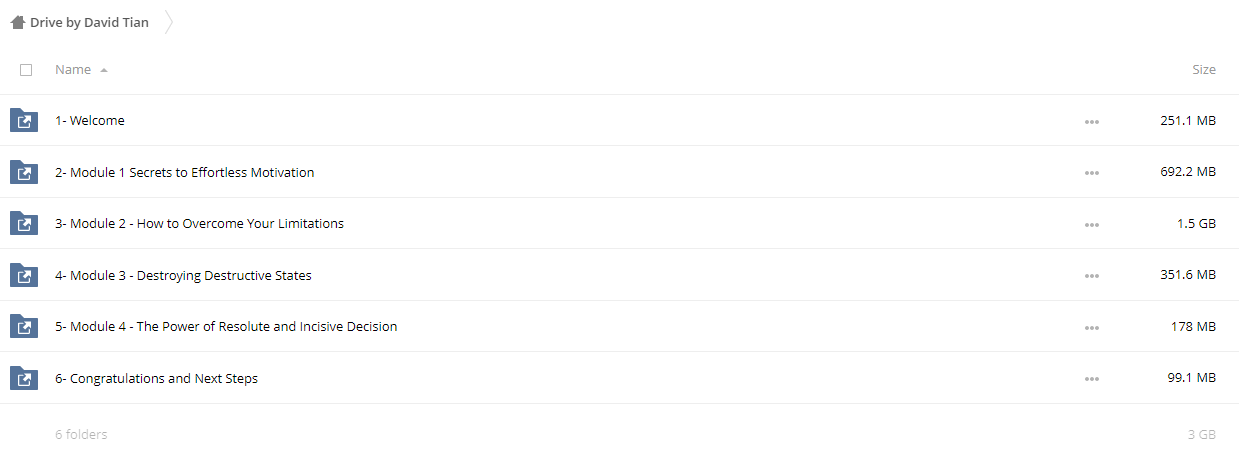Sort by the Size column header
Screen dimensions: 1239x474
click(1204, 70)
